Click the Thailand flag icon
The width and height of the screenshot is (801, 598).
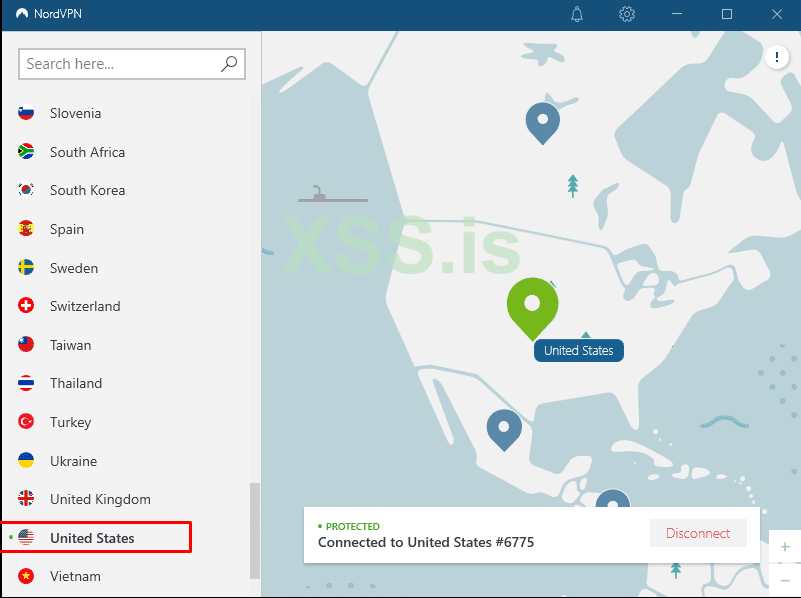pos(26,383)
